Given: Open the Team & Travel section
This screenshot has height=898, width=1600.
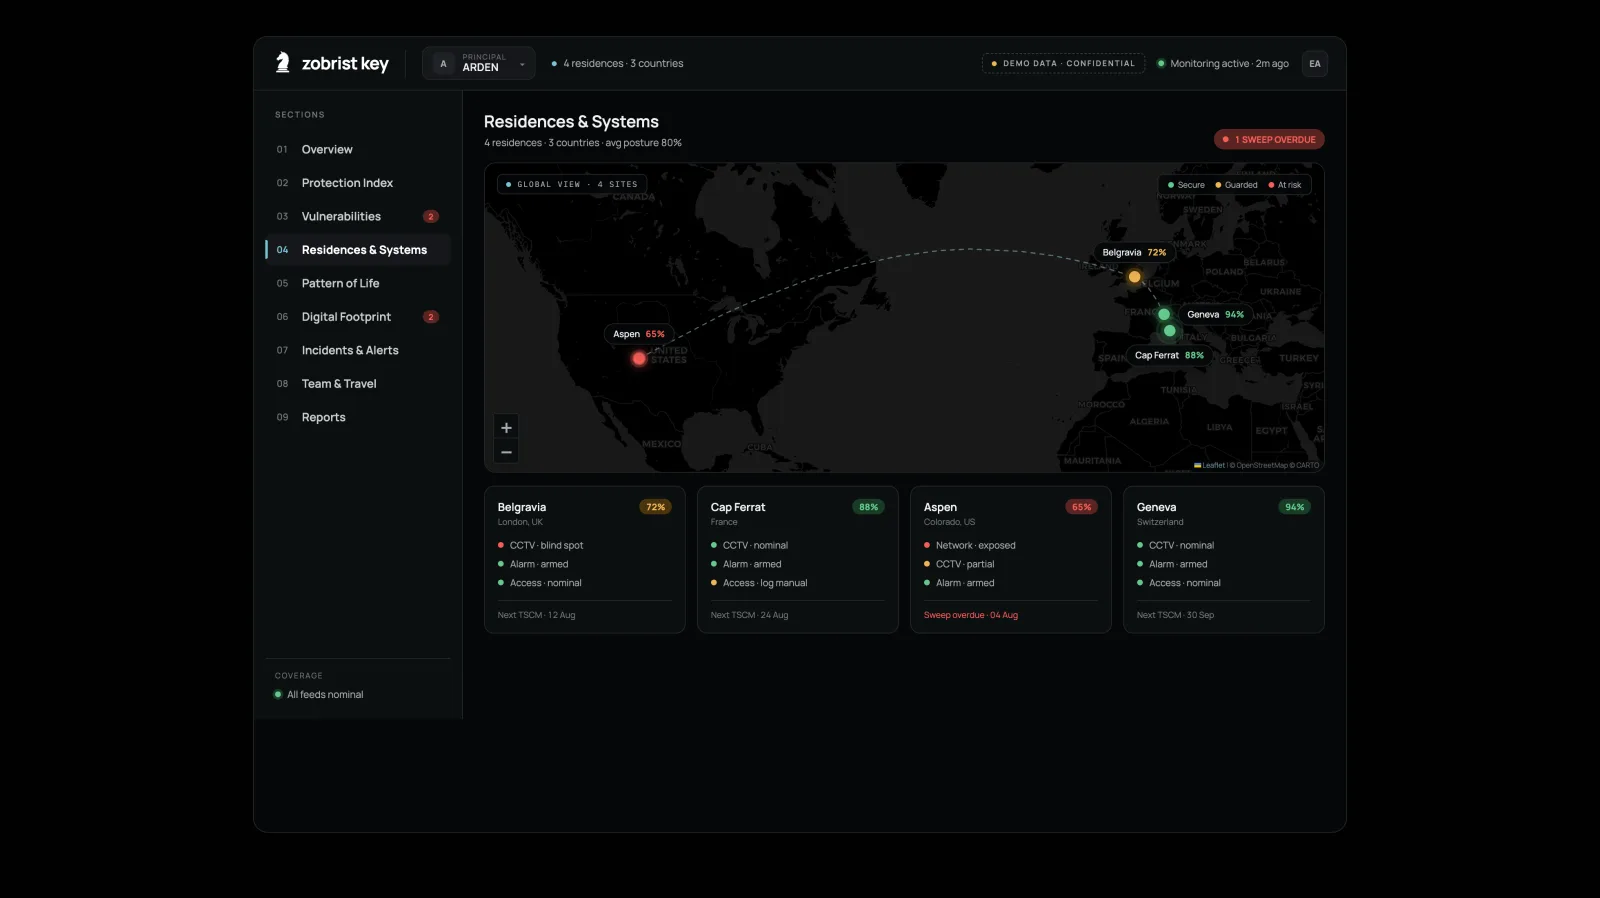Looking at the screenshot, I should (358, 384).
